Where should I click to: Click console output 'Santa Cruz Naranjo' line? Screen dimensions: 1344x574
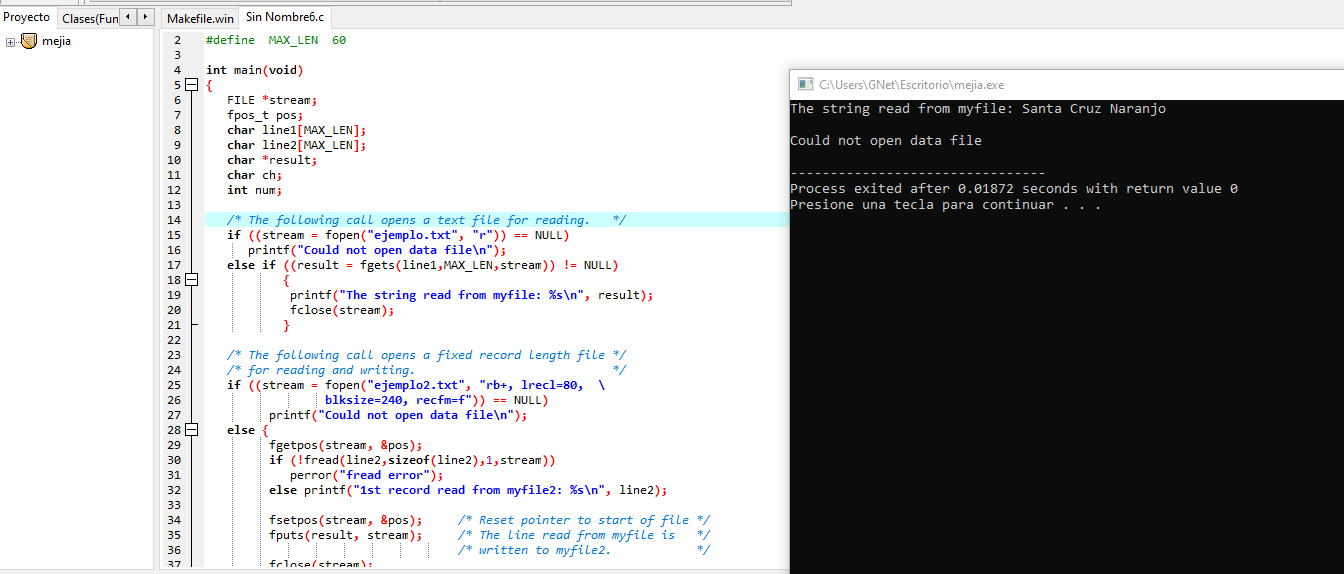[x=978, y=109]
